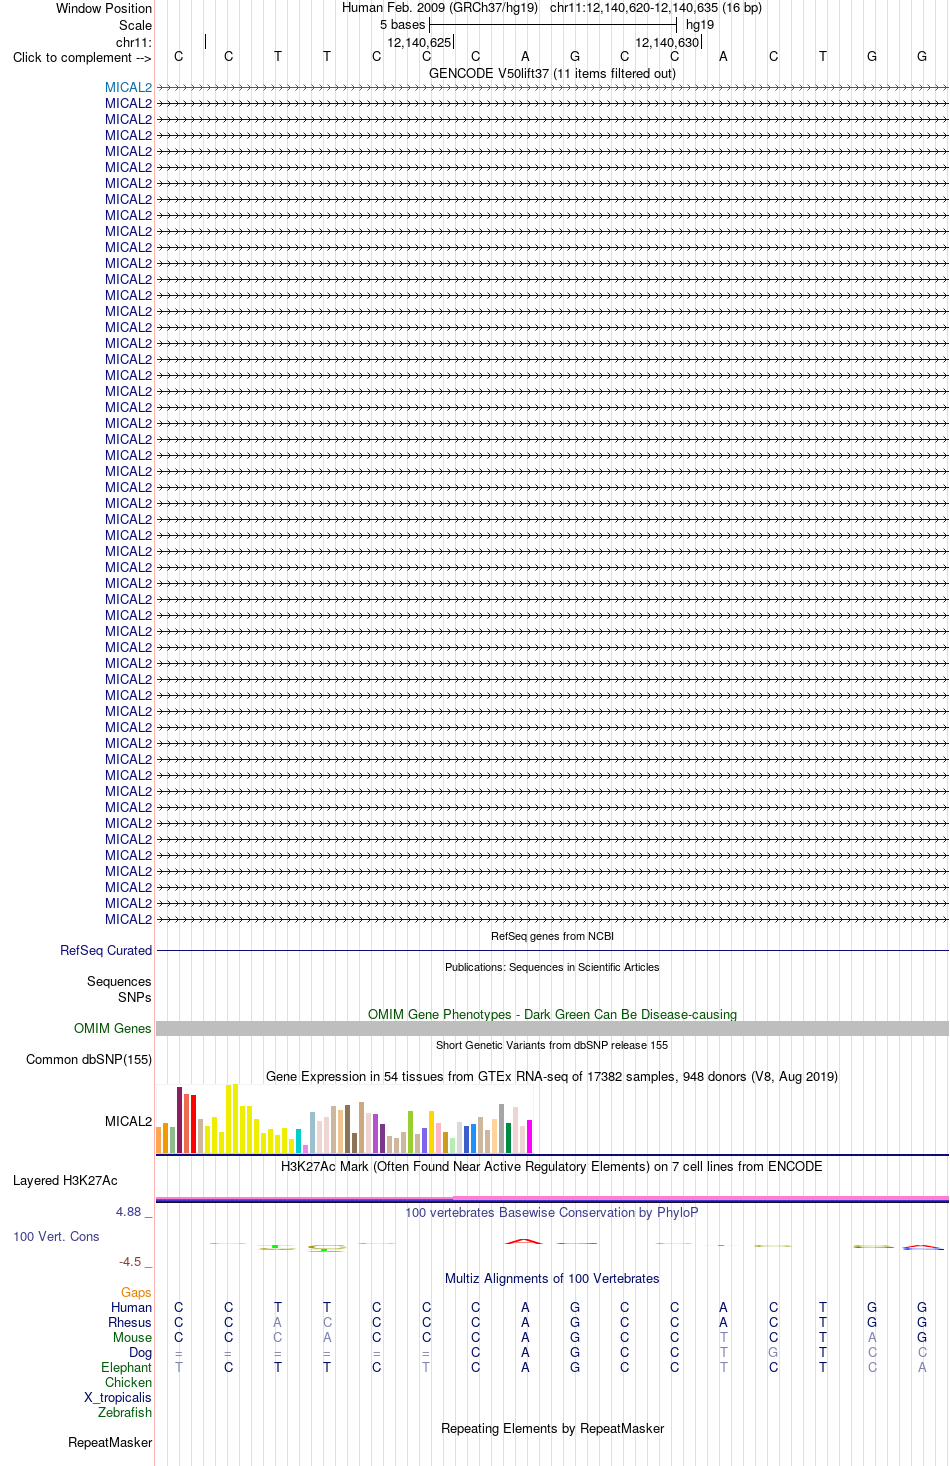The width and height of the screenshot is (950, 1466).
Task: Click 'Human Feb. 2009 (GRCh37/hg19)' assembly text
Action: click(440, 7)
